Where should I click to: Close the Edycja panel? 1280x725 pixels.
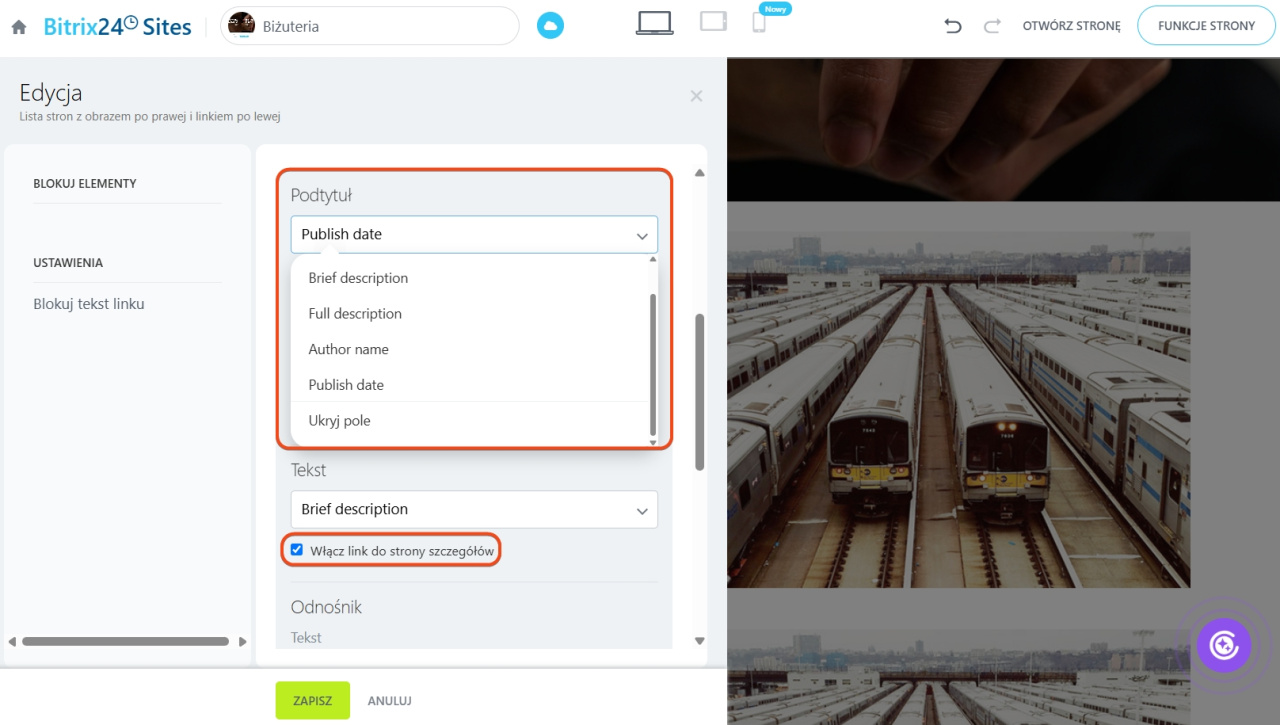[696, 96]
